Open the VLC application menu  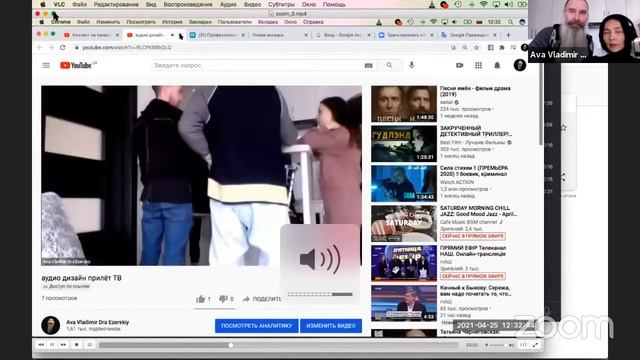click(59, 4)
